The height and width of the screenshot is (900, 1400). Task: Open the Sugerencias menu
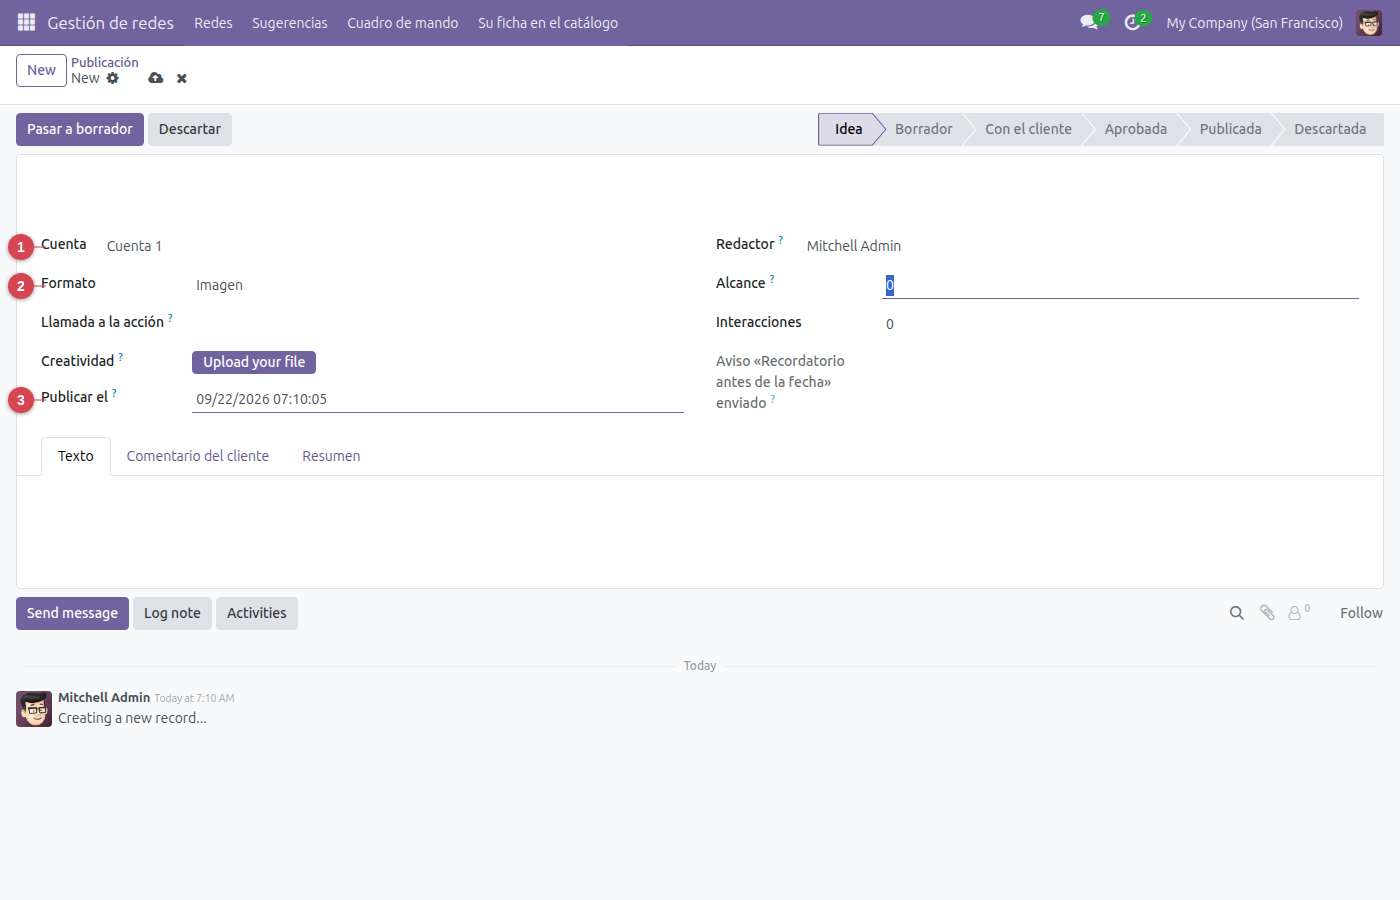point(290,22)
